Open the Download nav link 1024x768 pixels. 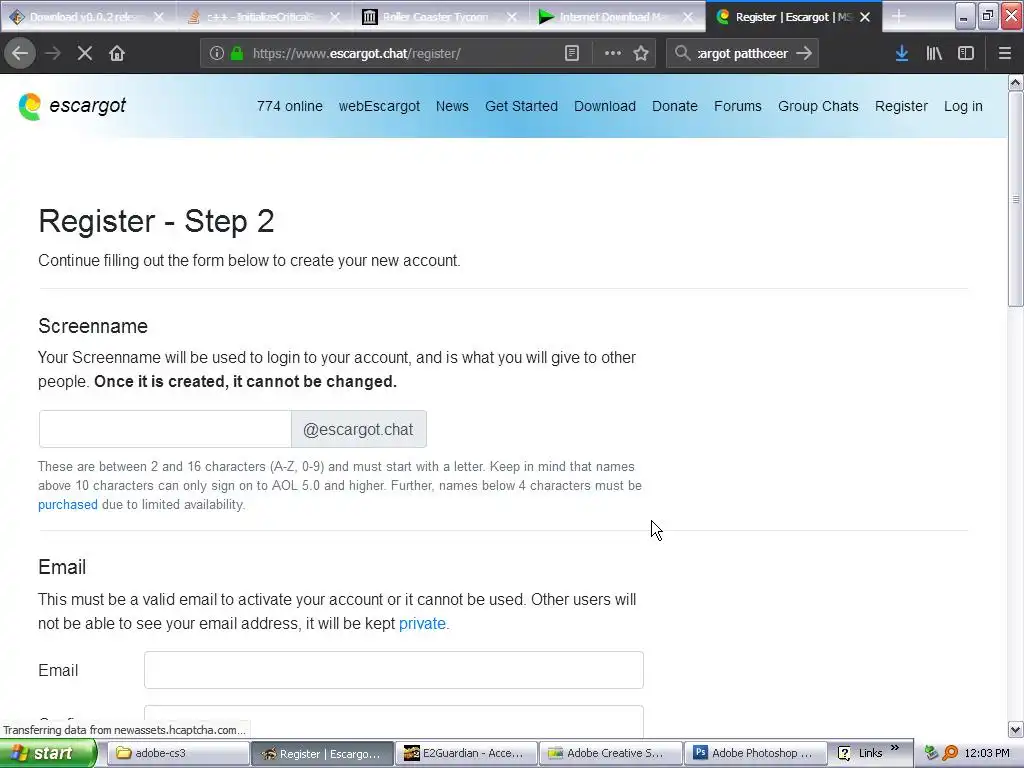click(605, 106)
